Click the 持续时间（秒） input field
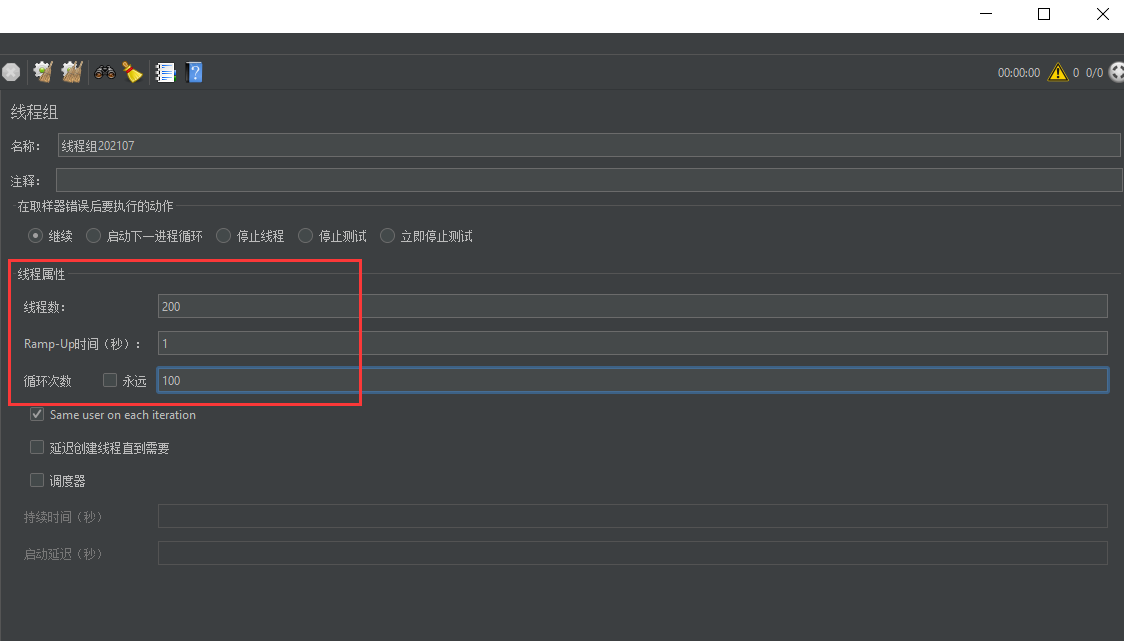The image size is (1124, 641). (x=633, y=516)
